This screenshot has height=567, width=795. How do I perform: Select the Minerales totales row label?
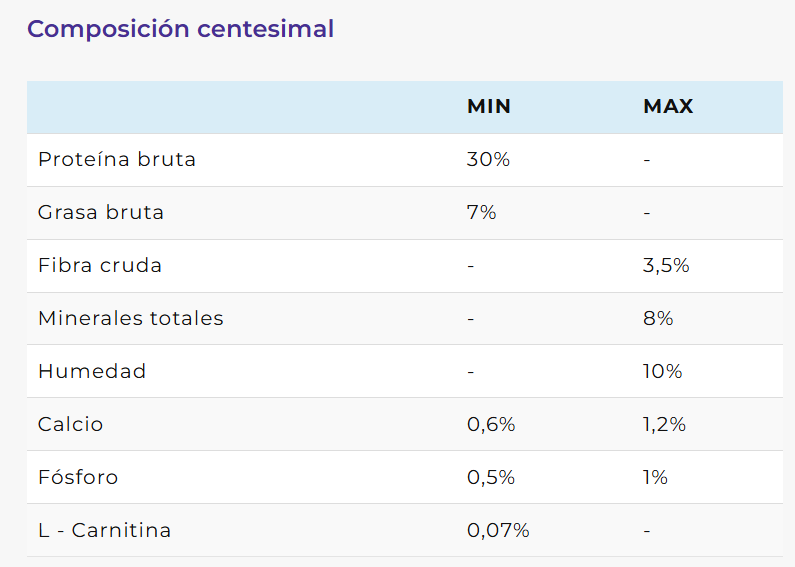coord(131,319)
